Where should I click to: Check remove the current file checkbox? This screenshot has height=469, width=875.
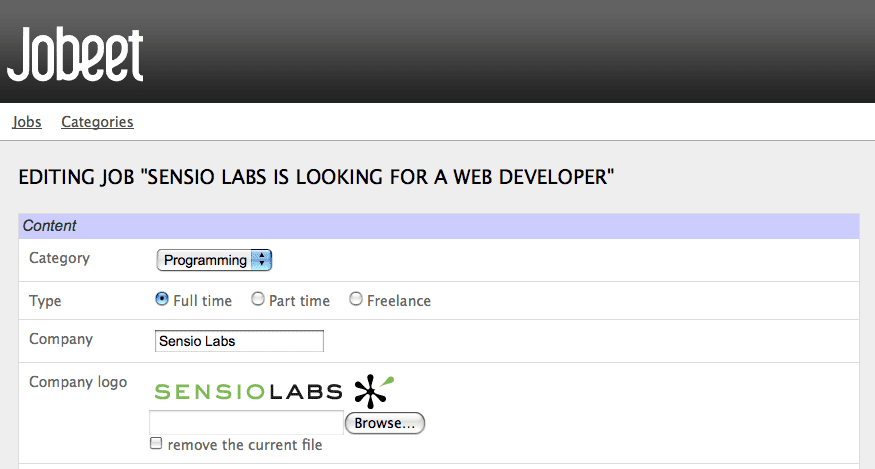click(156, 443)
